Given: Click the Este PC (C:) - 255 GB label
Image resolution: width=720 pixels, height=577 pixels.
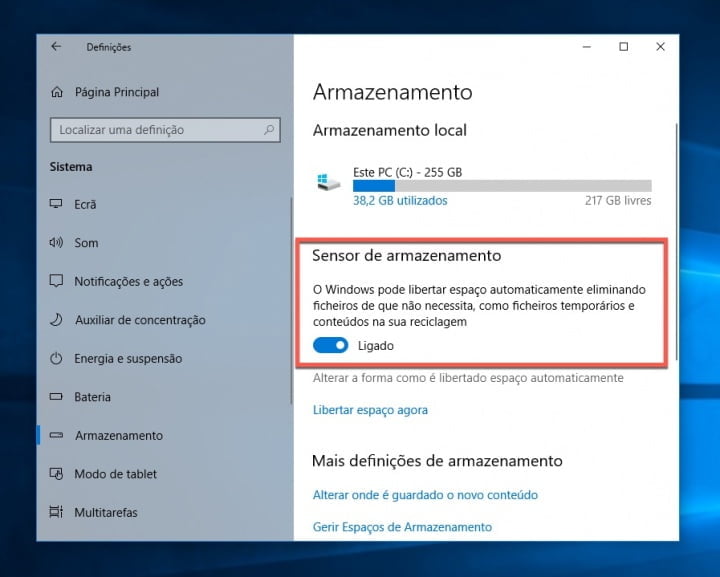Looking at the screenshot, I should pos(407,172).
